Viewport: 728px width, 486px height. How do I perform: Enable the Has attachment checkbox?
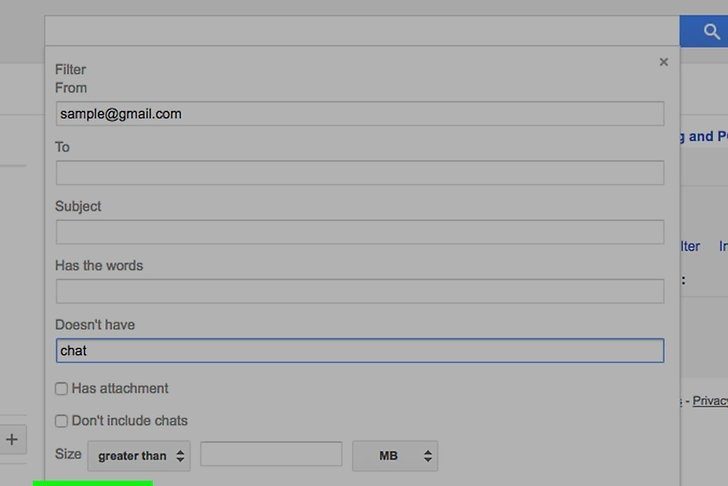[x=62, y=389]
